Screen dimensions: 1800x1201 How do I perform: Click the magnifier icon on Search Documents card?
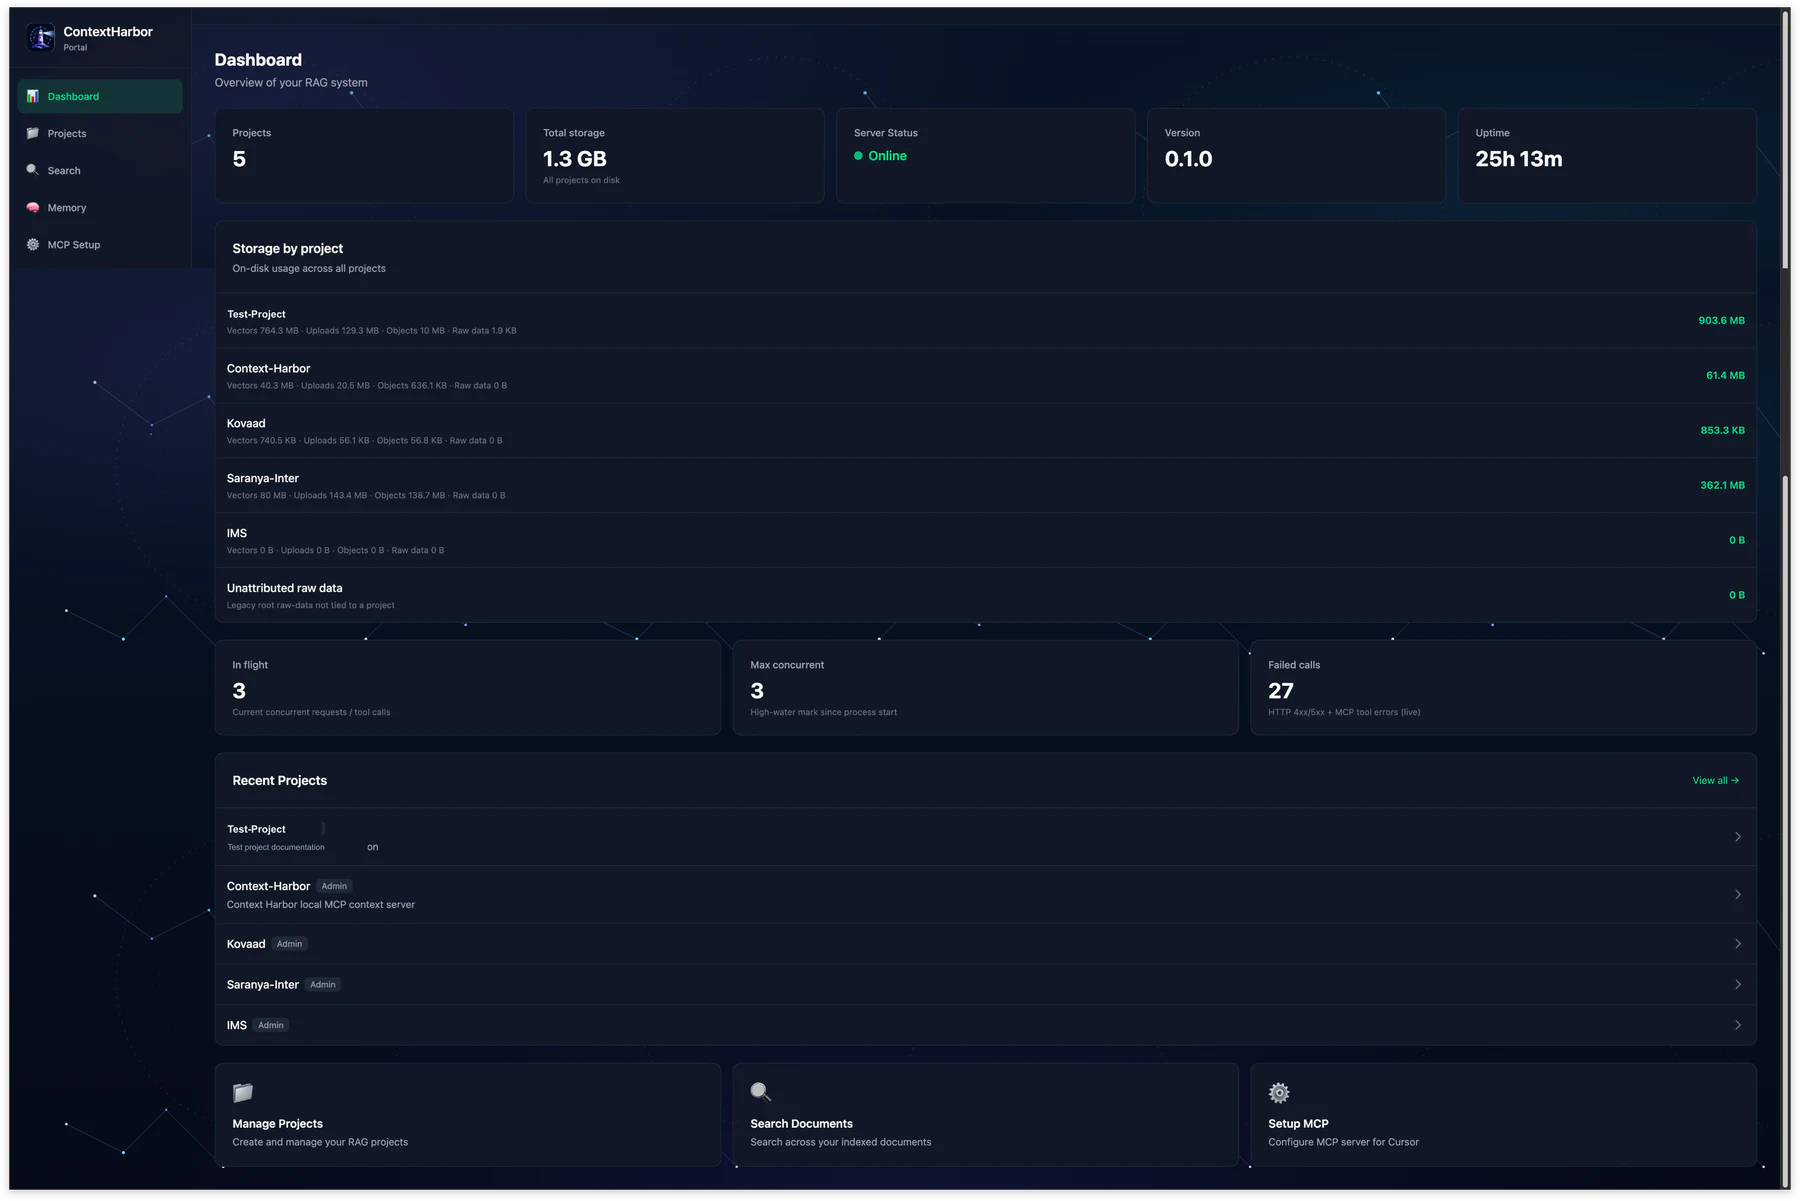click(761, 1092)
